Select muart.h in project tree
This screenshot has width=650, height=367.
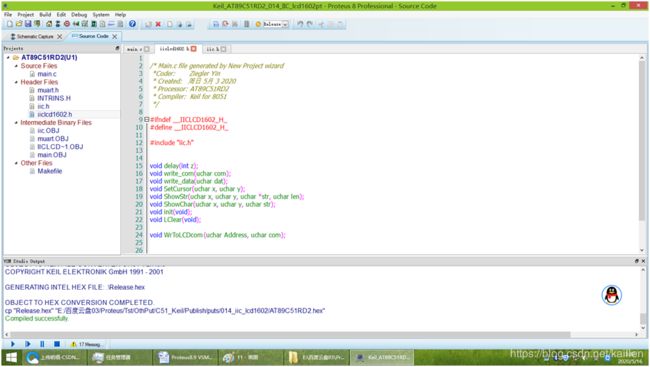tap(48, 90)
